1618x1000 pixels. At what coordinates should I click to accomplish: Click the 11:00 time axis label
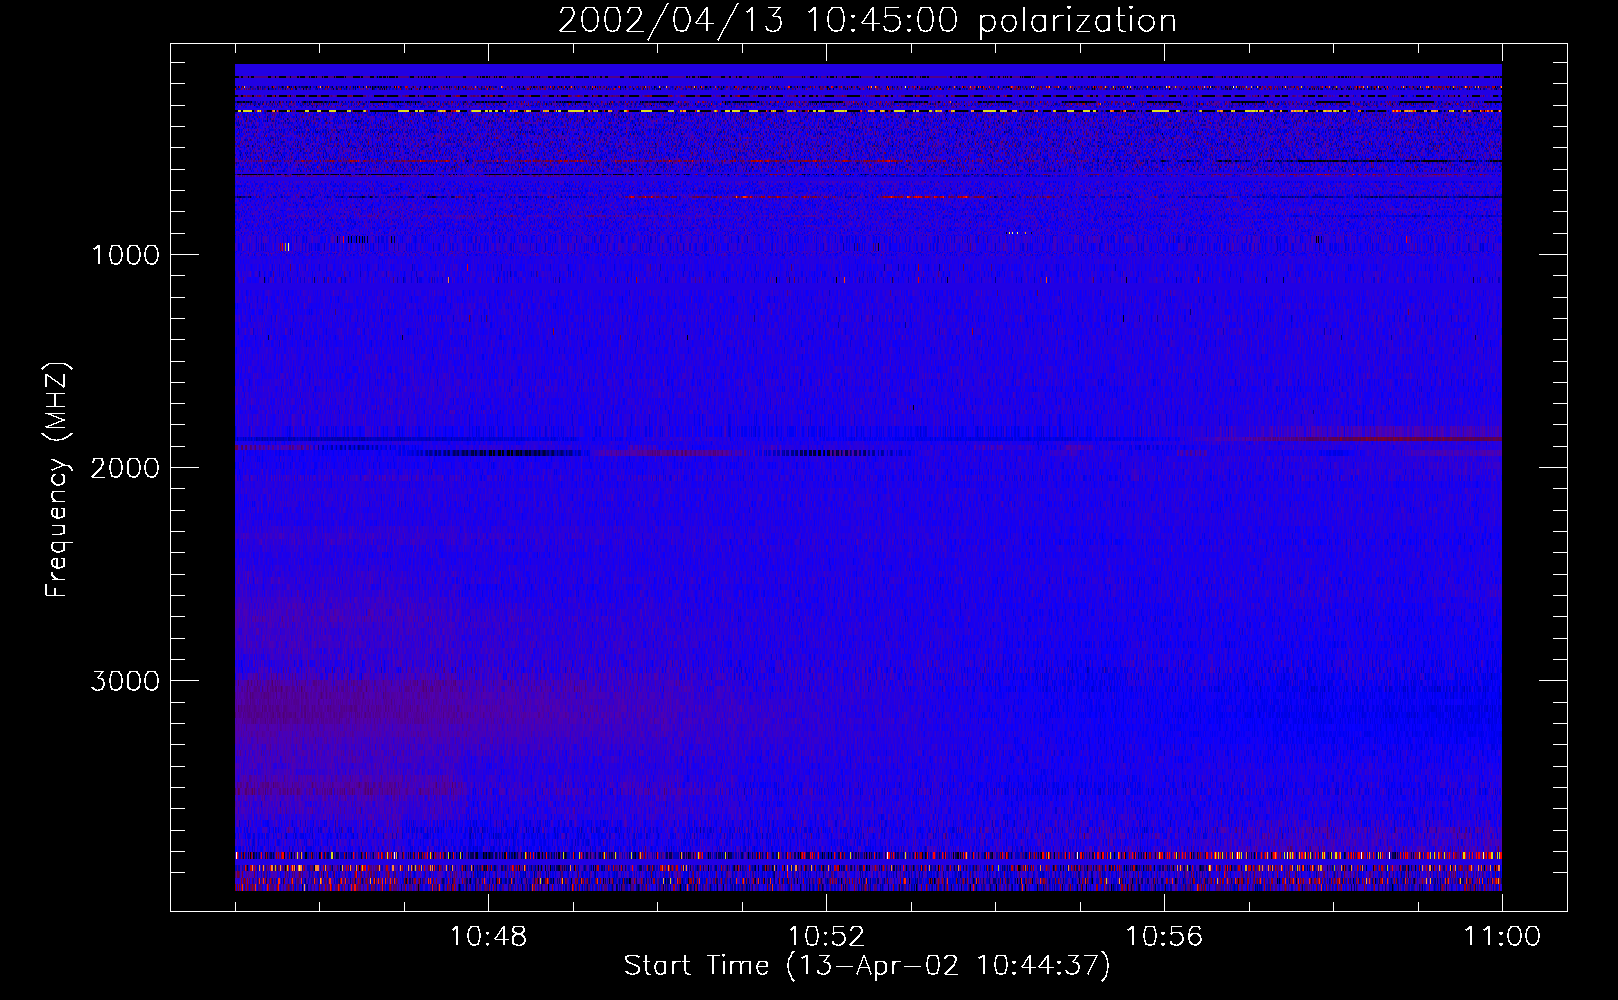[x=1502, y=937]
